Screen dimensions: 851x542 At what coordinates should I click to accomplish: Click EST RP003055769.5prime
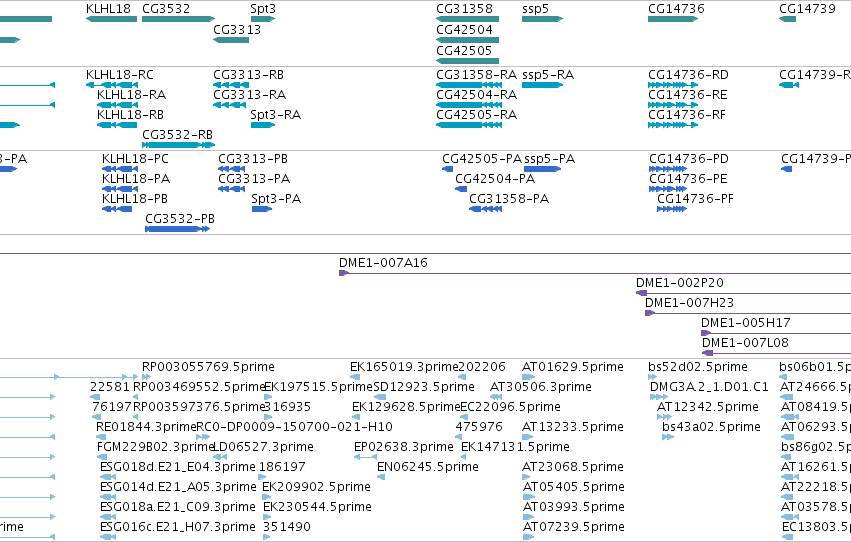(146, 377)
